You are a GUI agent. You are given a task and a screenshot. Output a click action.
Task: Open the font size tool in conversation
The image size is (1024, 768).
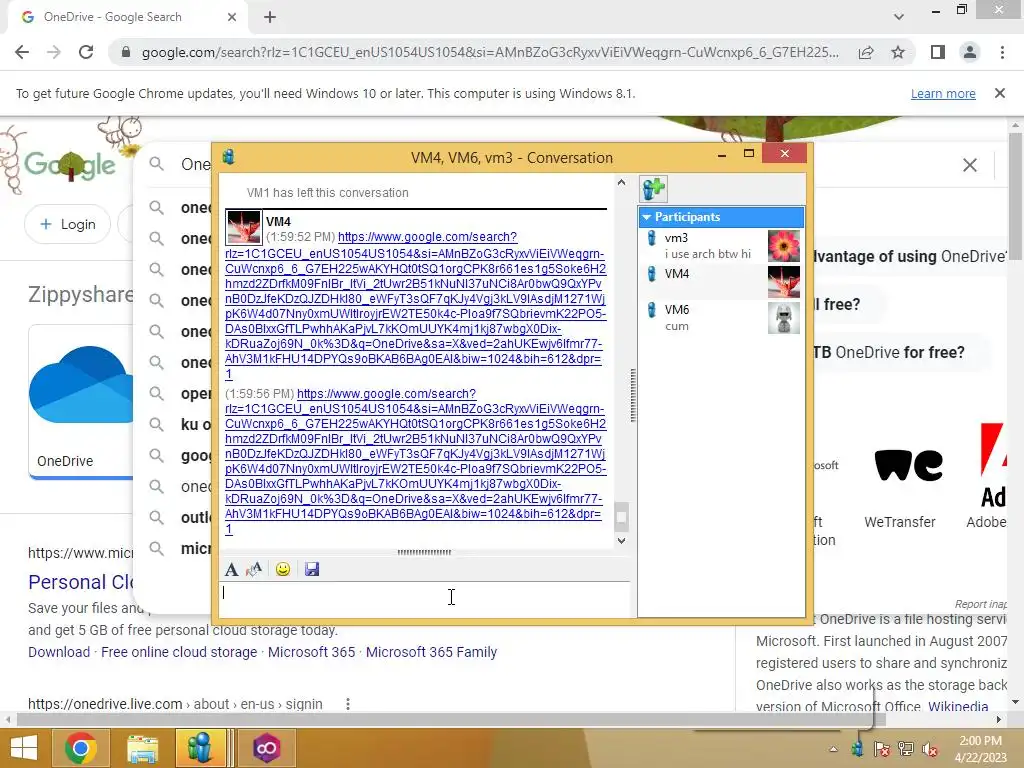coord(254,569)
